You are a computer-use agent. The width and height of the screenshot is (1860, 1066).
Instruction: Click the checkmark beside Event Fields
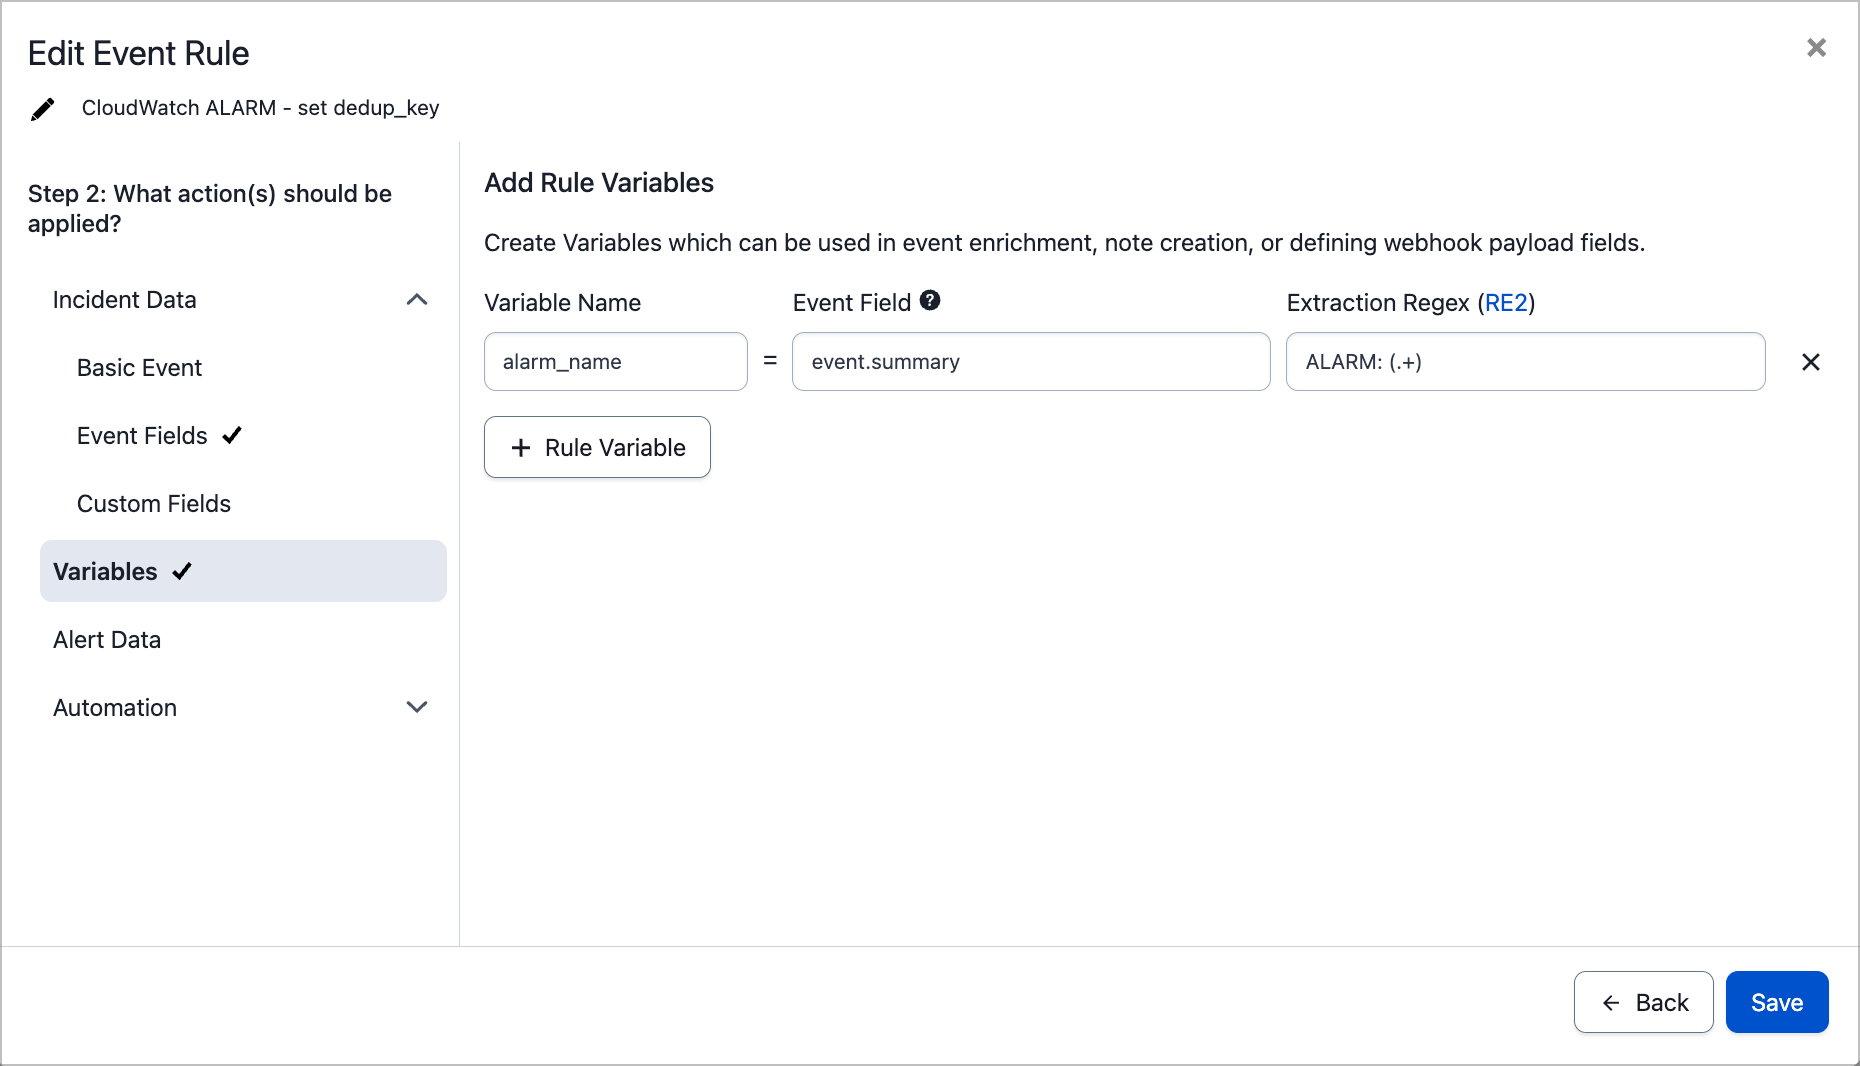pyautogui.click(x=232, y=435)
